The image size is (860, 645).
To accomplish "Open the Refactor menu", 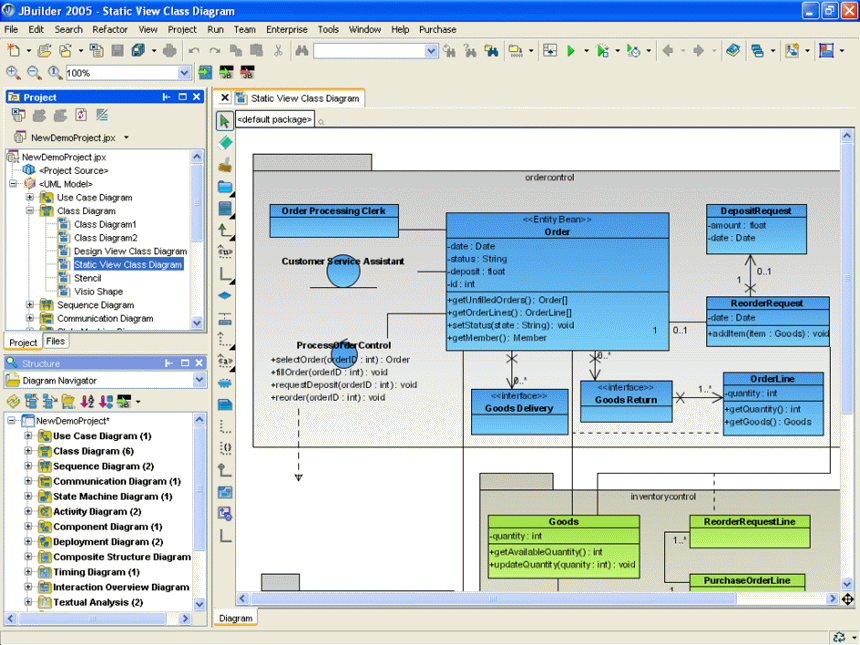I will (110, 30).
